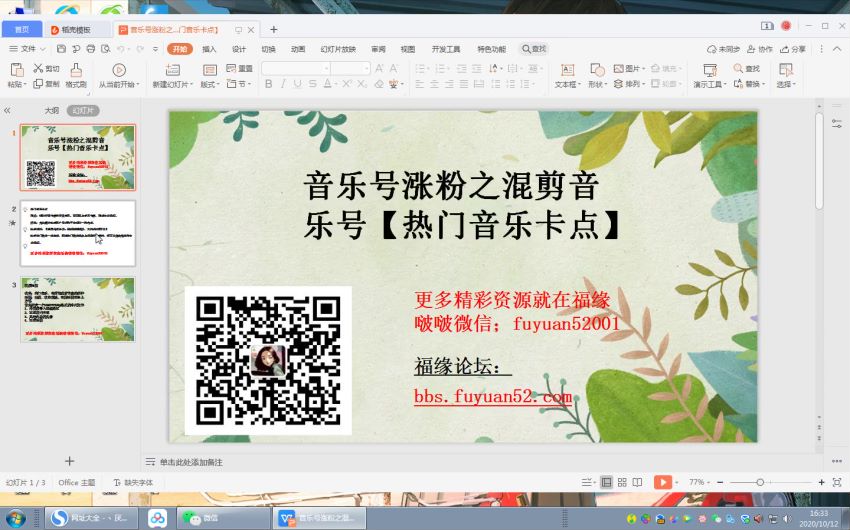Switch to Reading view in status bar

point(638,482)
